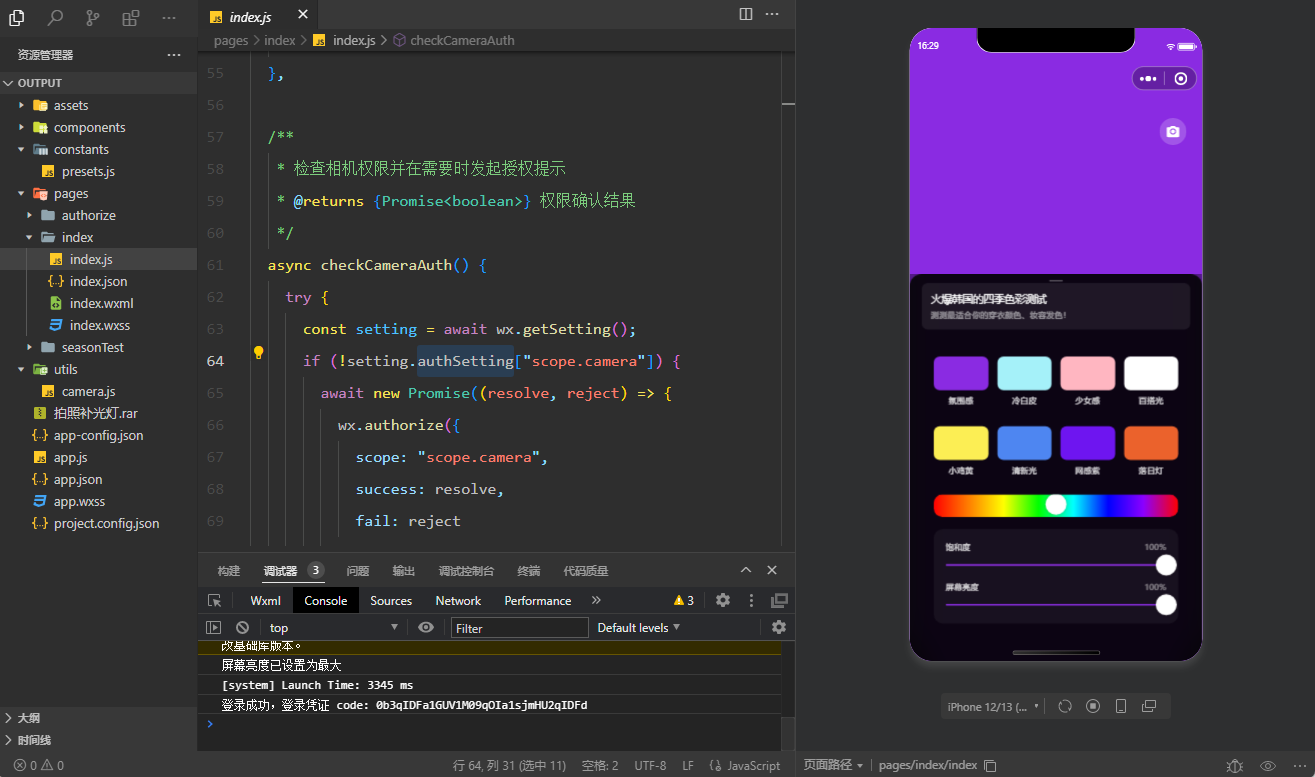Open the 构建 build tab

point(229,571)
